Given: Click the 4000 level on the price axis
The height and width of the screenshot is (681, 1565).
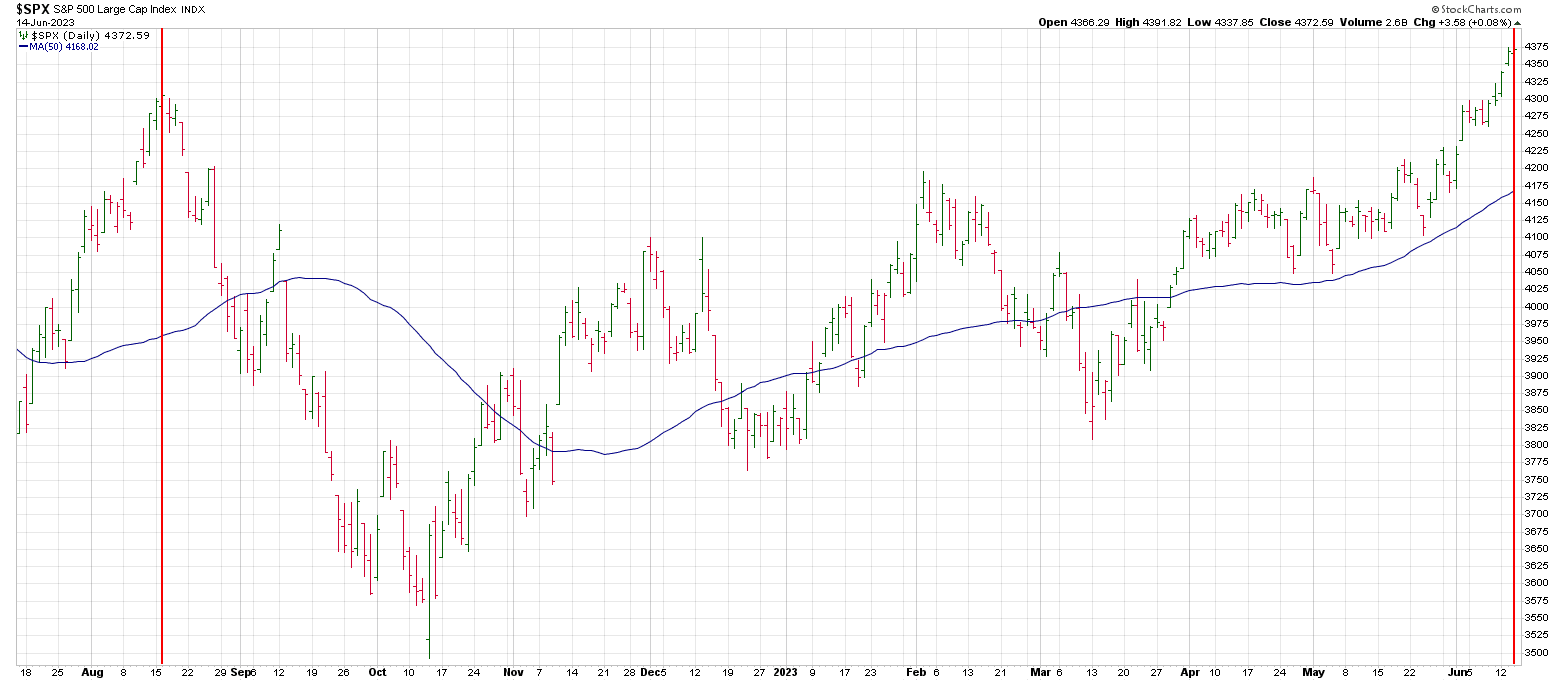Looking at the screenshot, I should click(x=1537, y=306).
